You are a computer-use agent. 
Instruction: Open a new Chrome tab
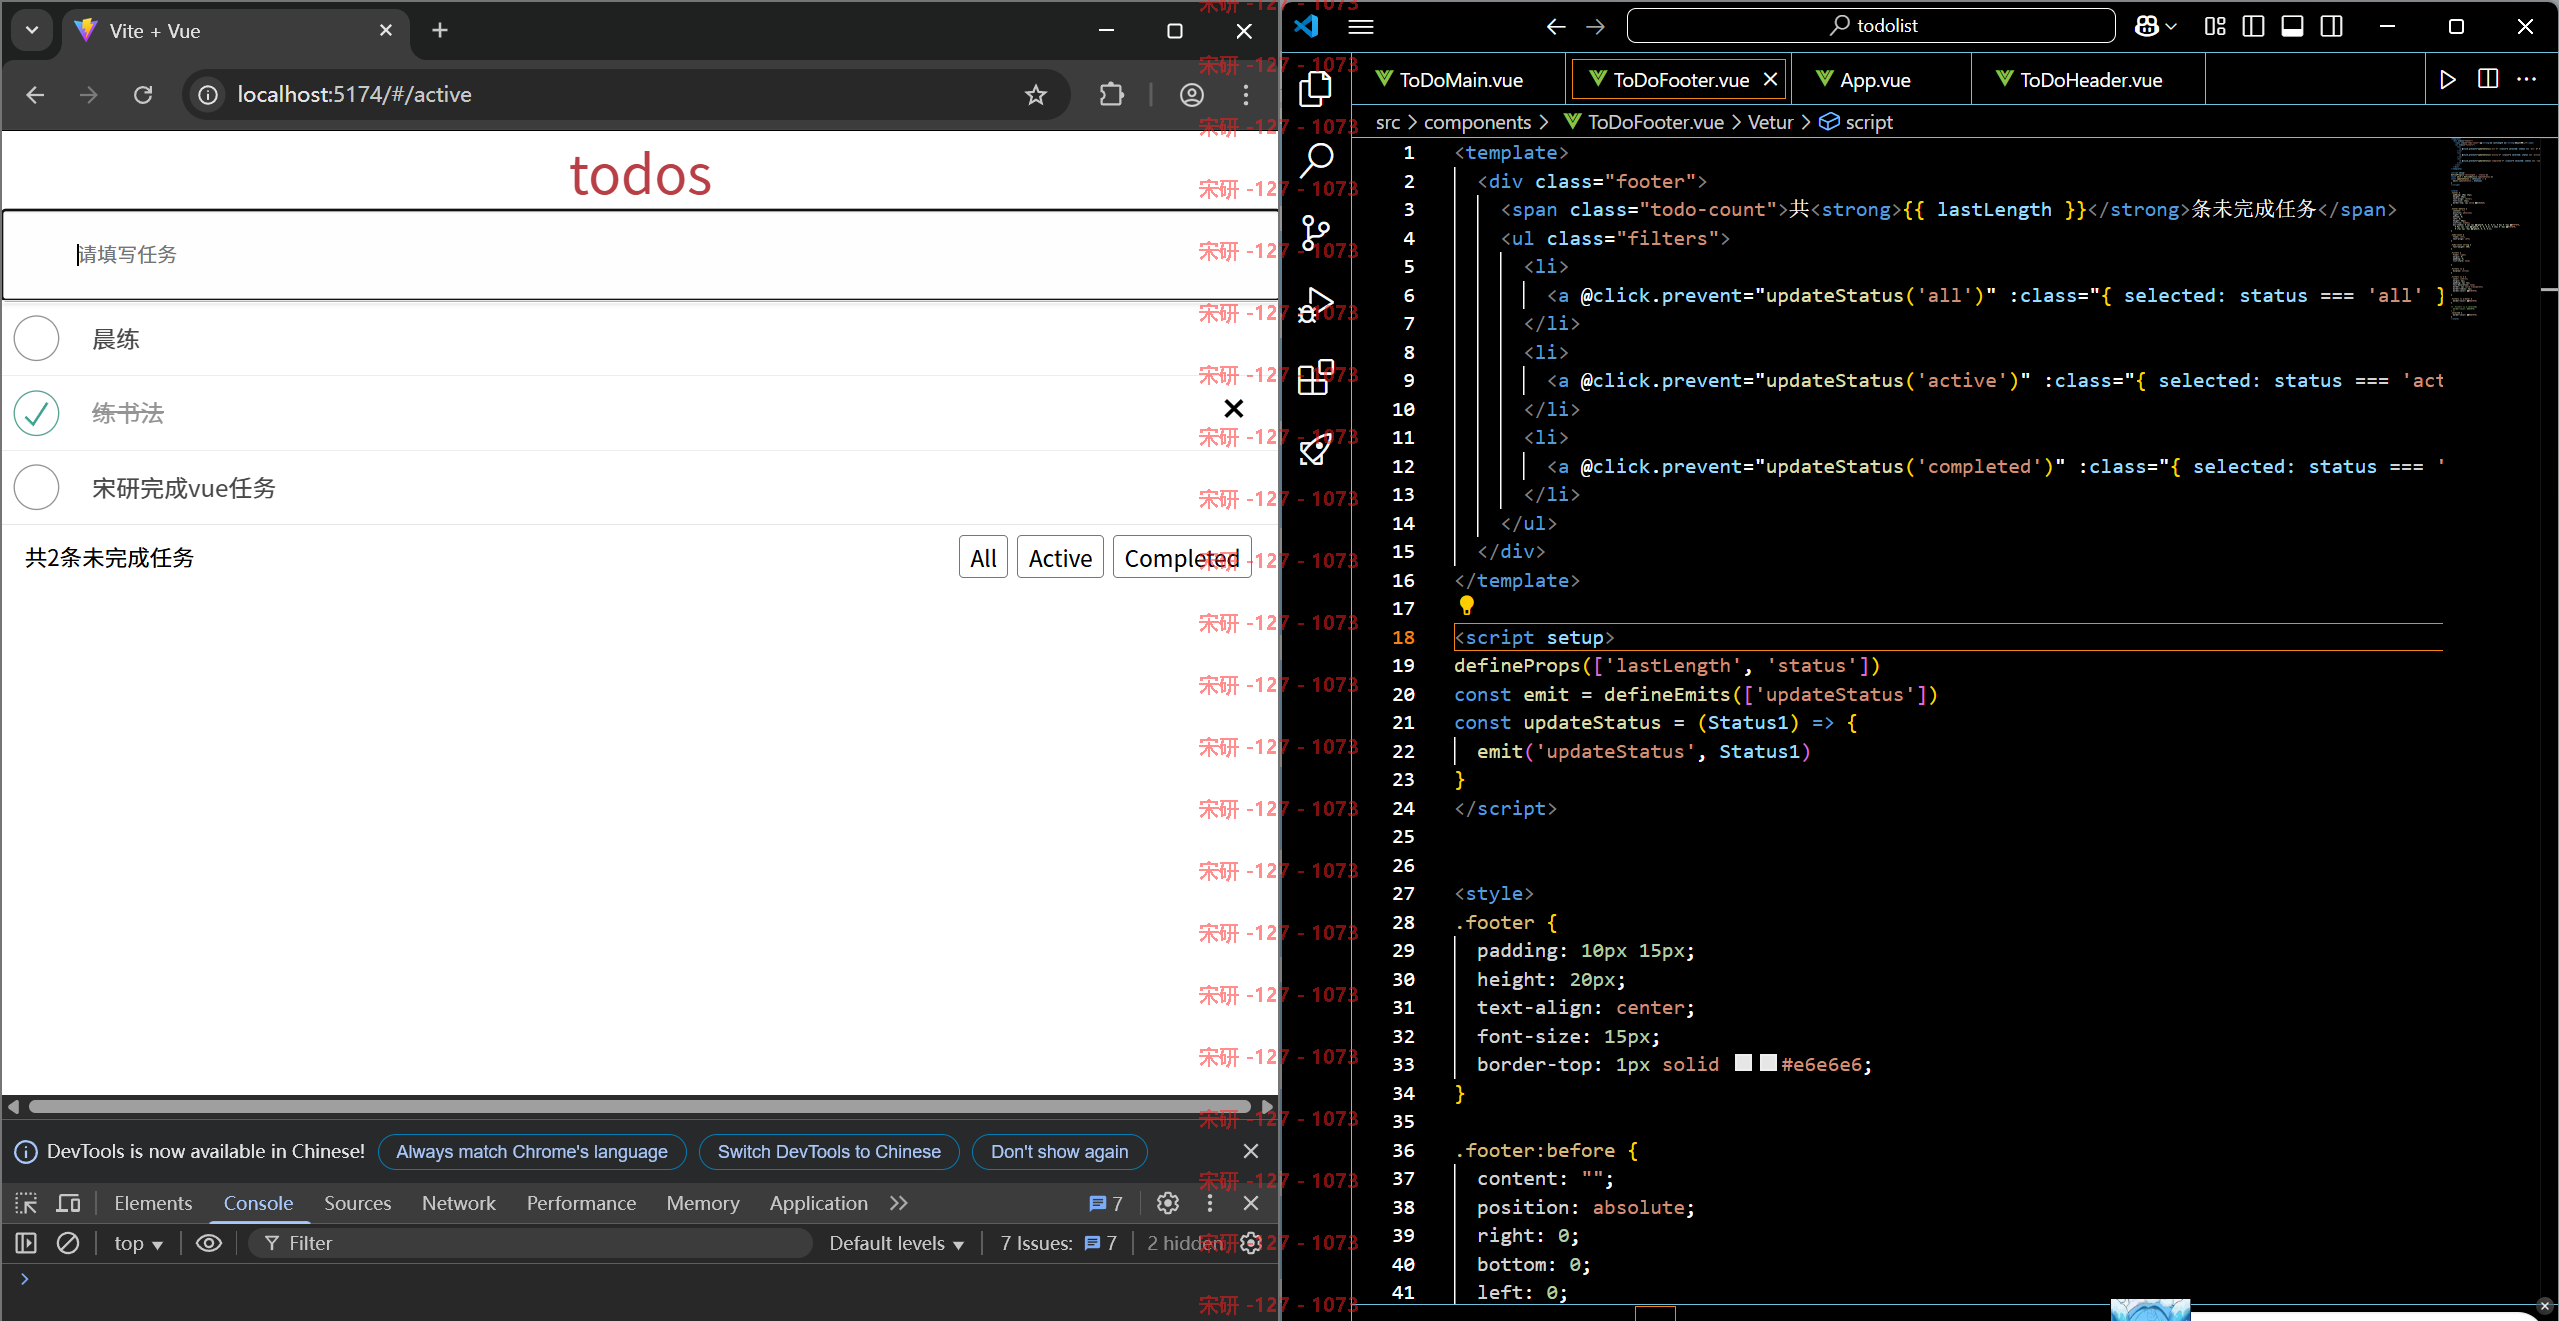[x=440, y=31]
